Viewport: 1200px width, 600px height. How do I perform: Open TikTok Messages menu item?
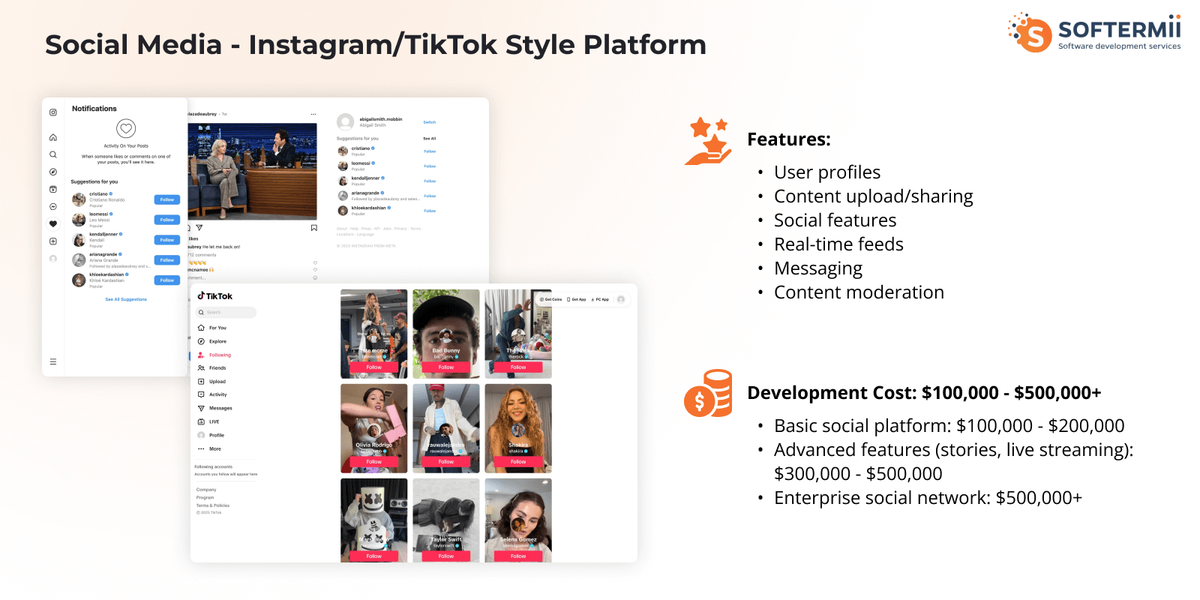pos(215,408)
